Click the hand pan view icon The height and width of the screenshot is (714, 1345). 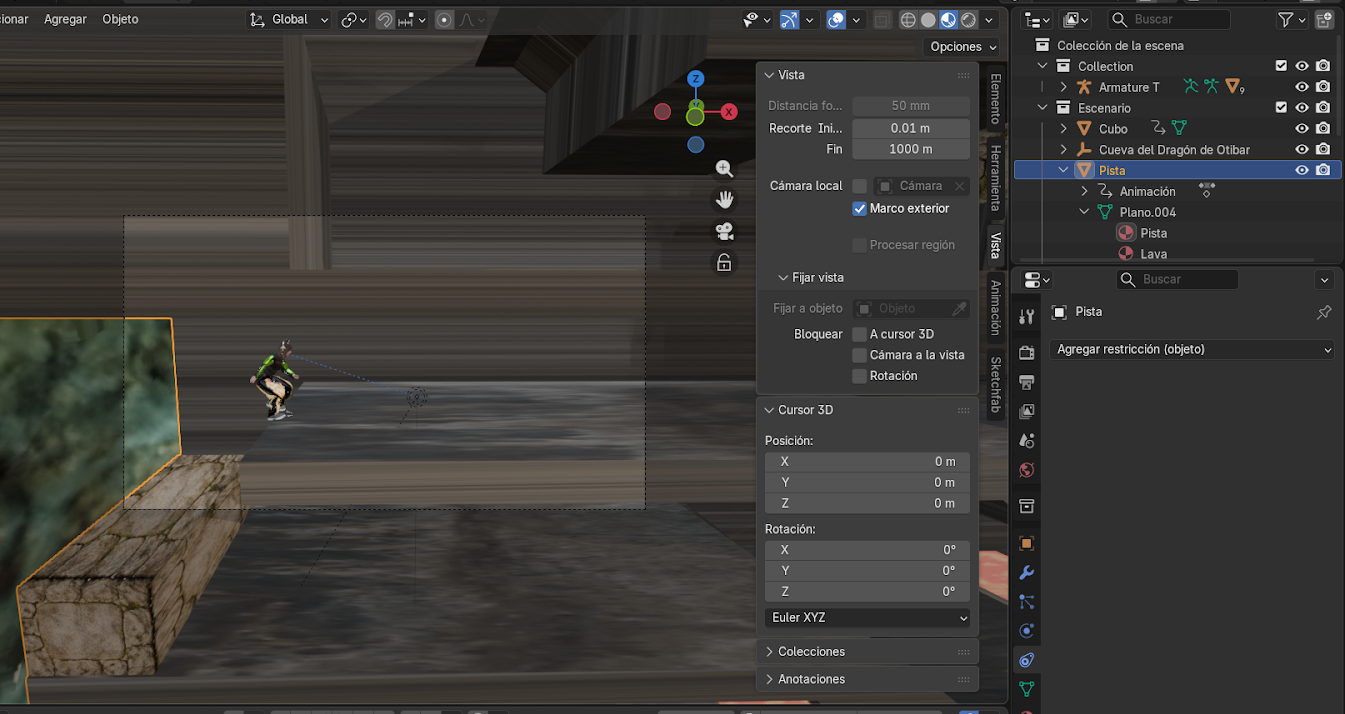point(725,200)
